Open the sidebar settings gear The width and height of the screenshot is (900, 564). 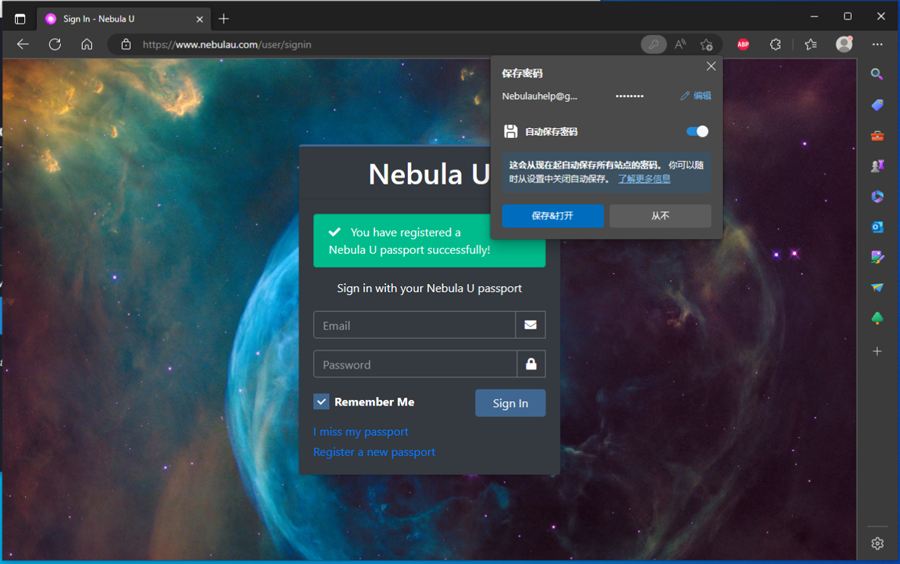pyautogui.click(x=877, y=543)
